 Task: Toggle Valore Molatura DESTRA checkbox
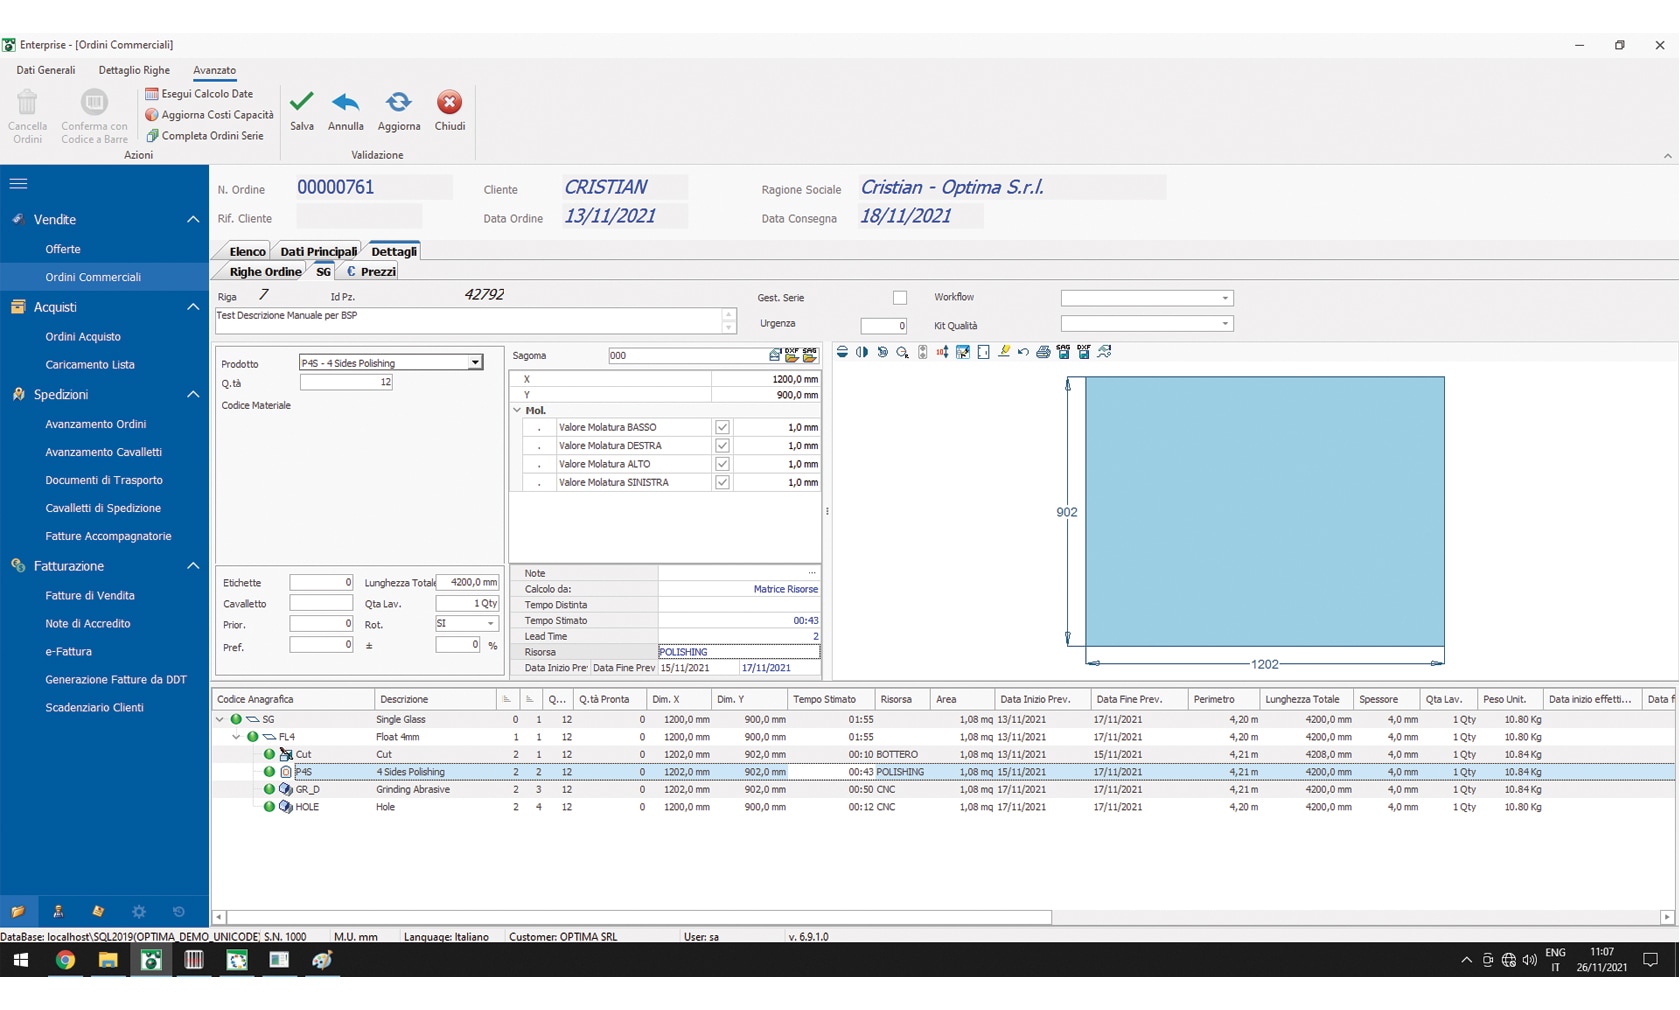(x=722, y=446)
